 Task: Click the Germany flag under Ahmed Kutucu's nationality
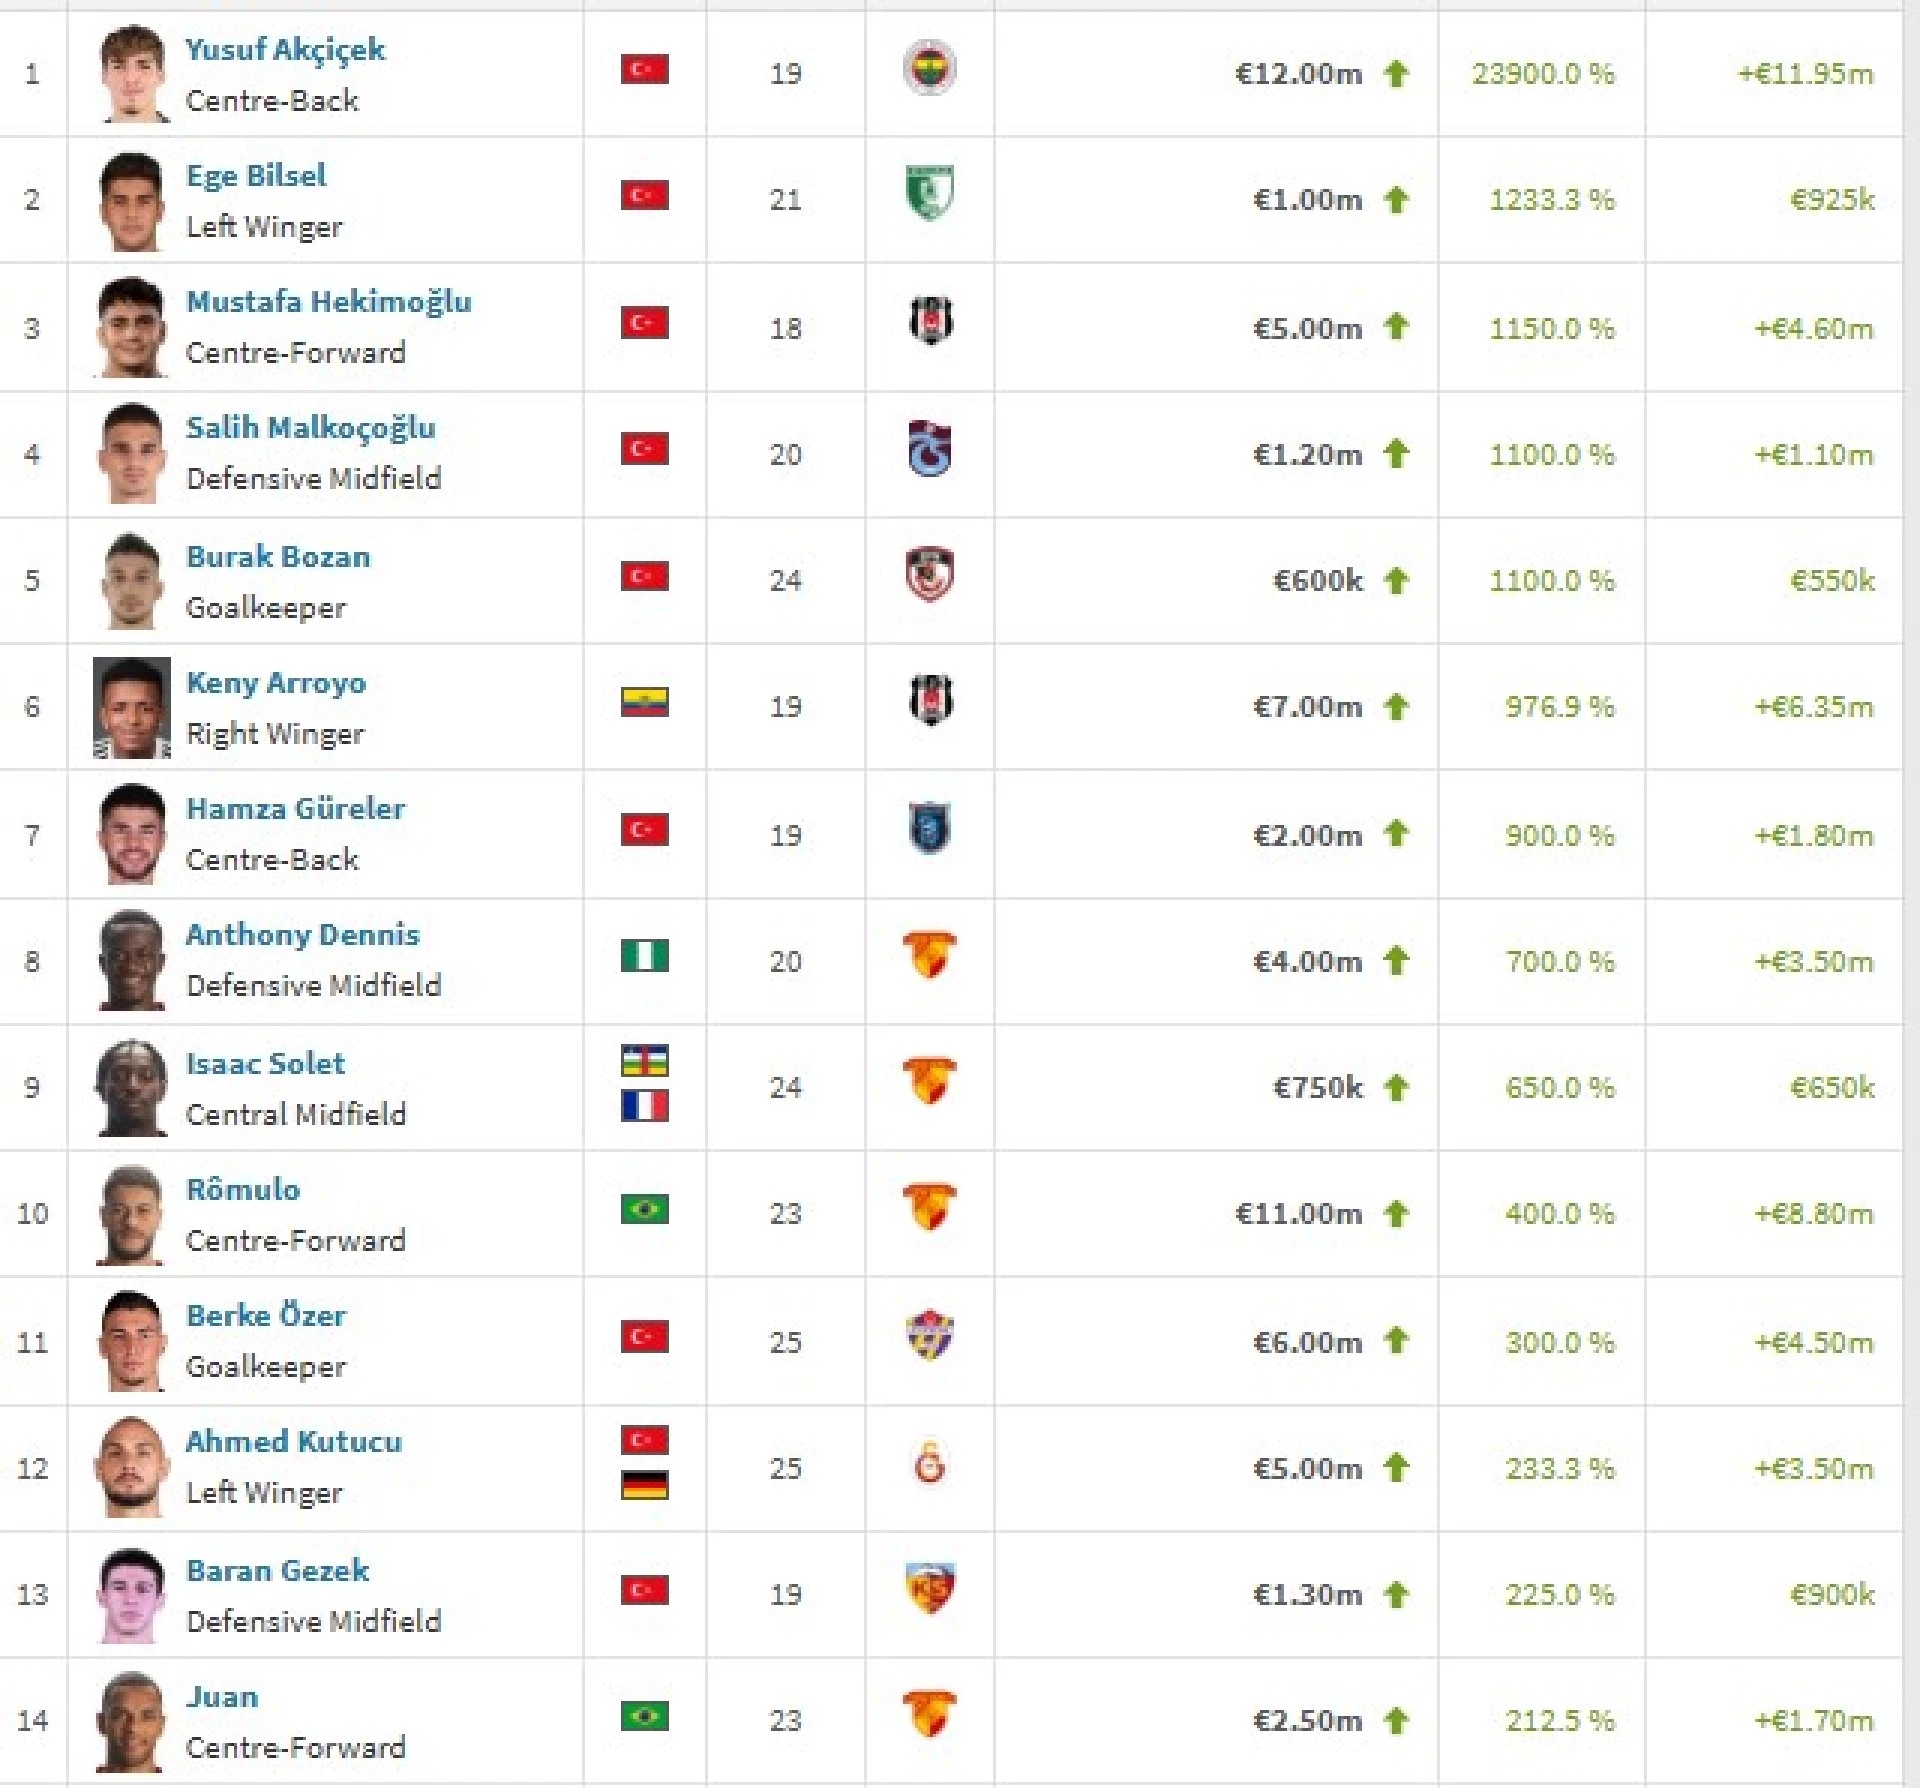[x=644, y=1485]
